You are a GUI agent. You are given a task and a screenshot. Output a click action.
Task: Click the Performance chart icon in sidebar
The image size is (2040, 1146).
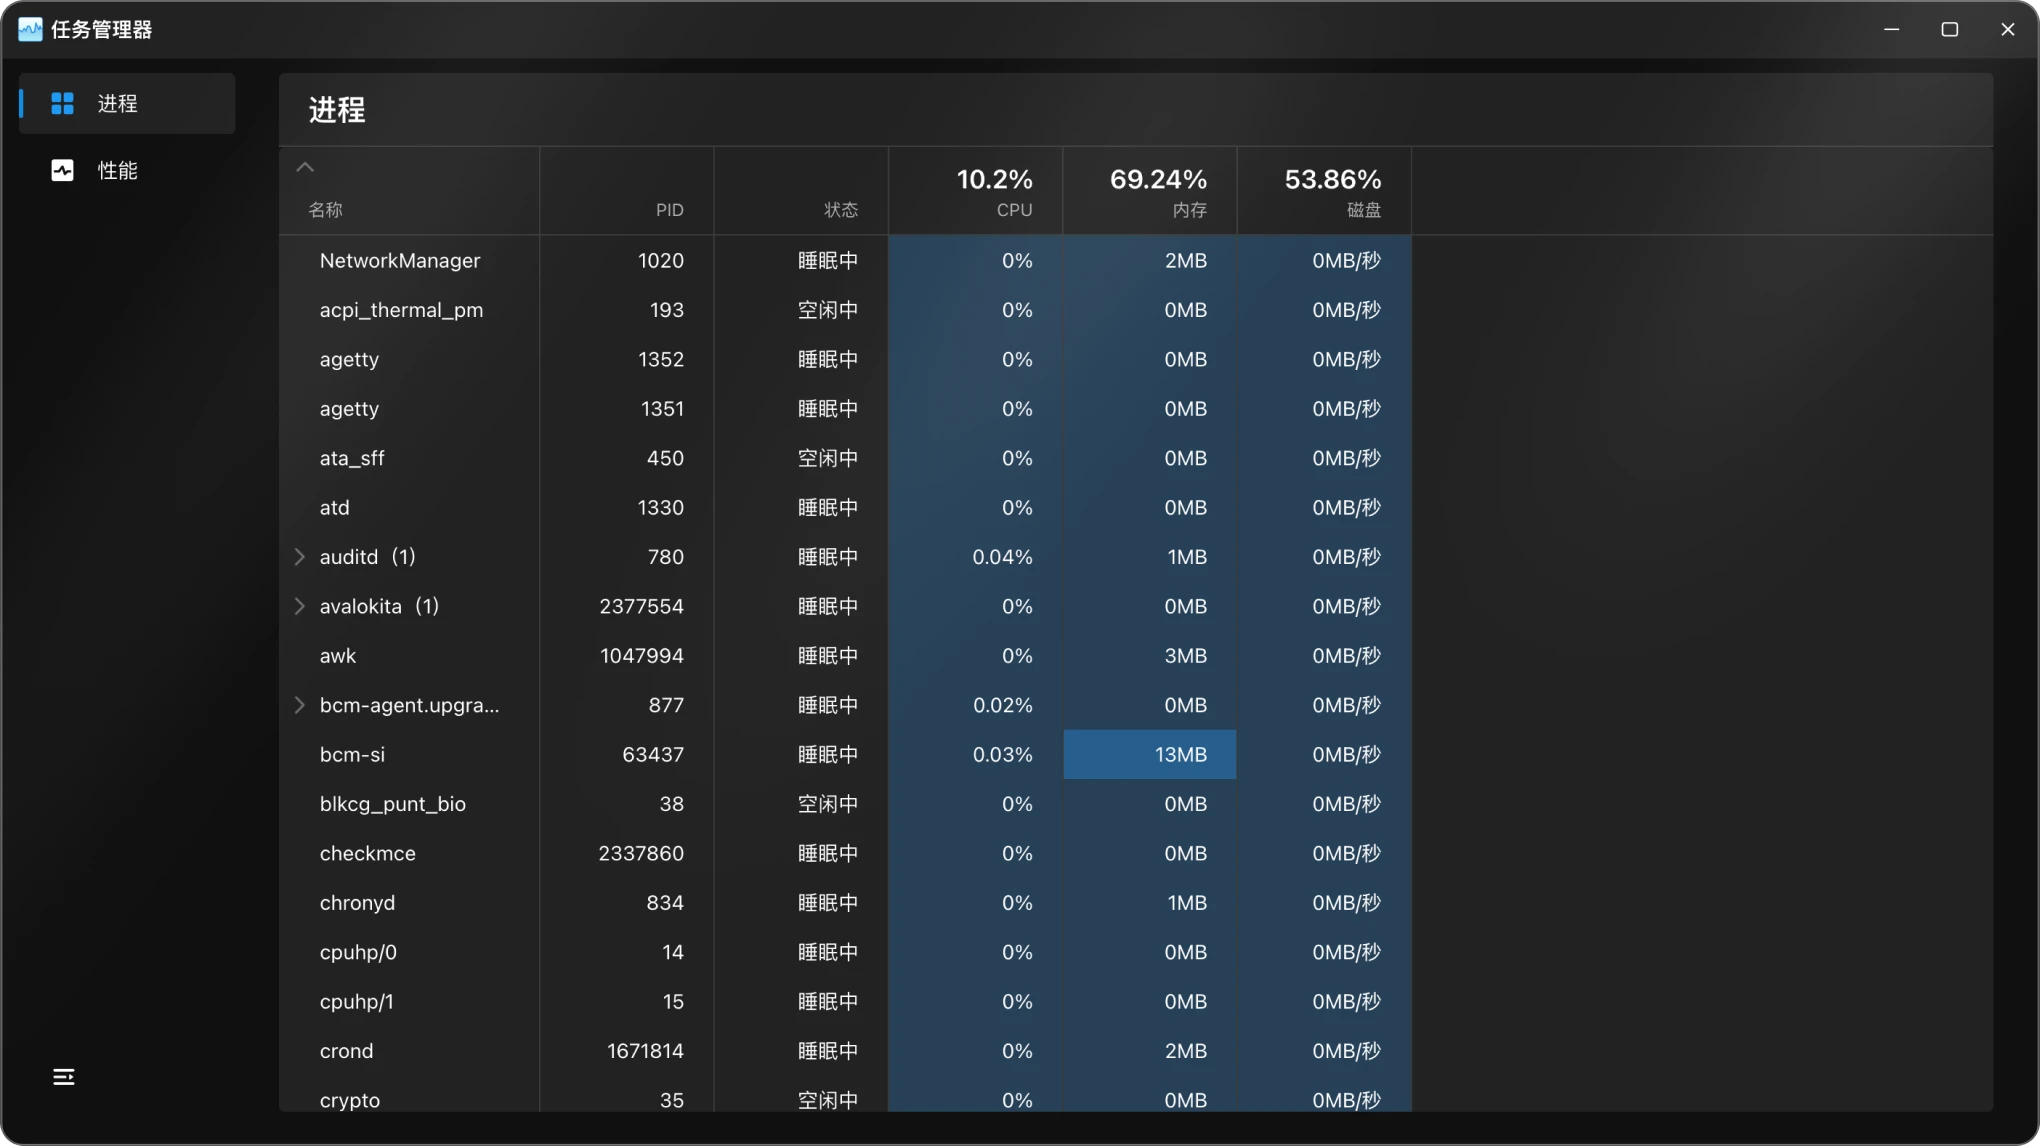[x=62, y=170]
